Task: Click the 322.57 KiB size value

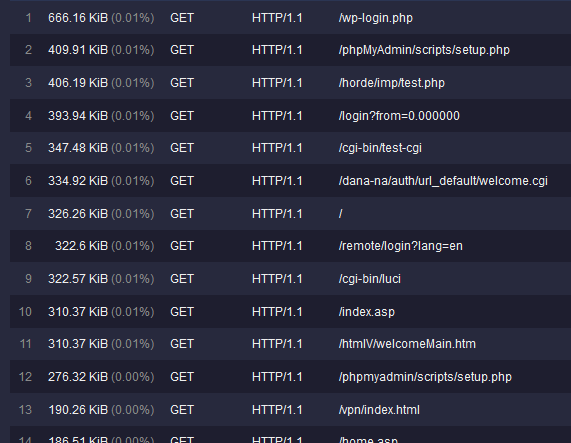Action: pos(78,279)
